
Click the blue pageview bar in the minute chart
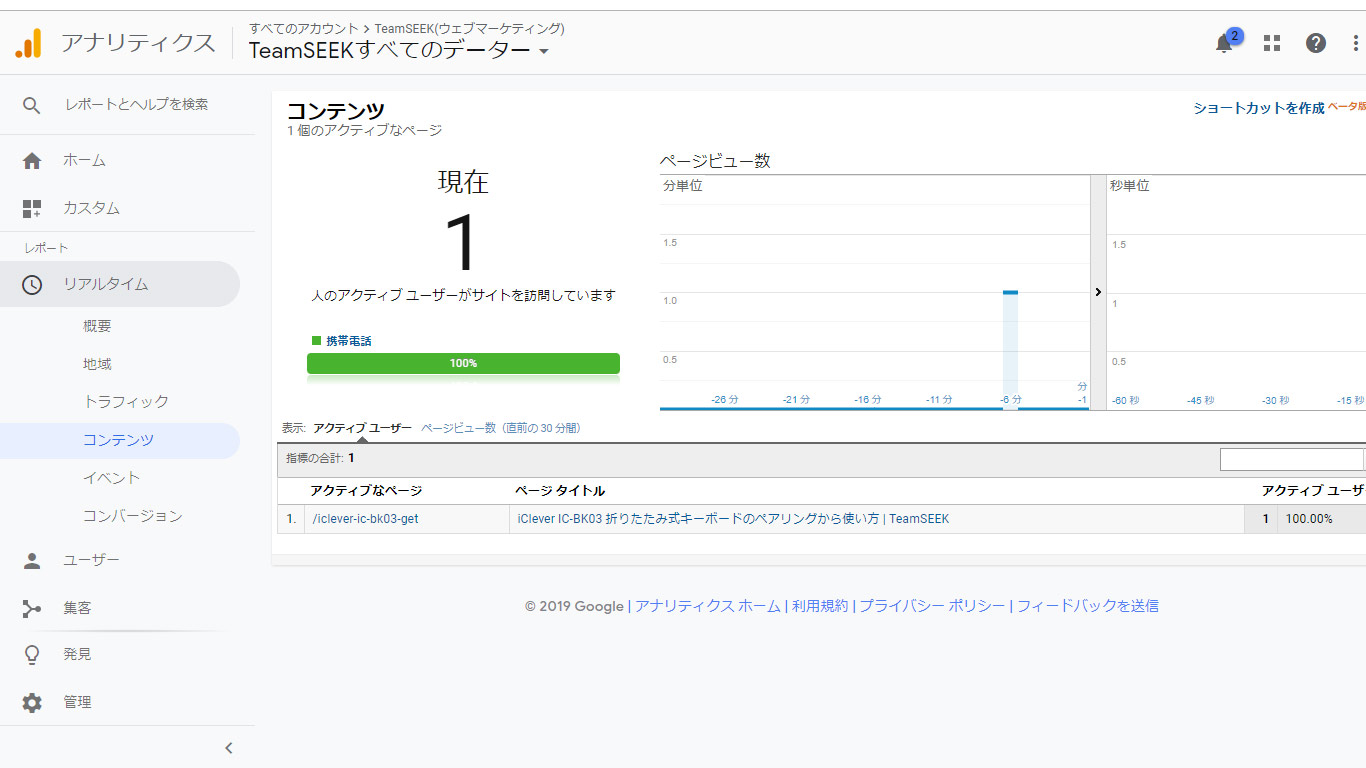[x=1010, y=349]
